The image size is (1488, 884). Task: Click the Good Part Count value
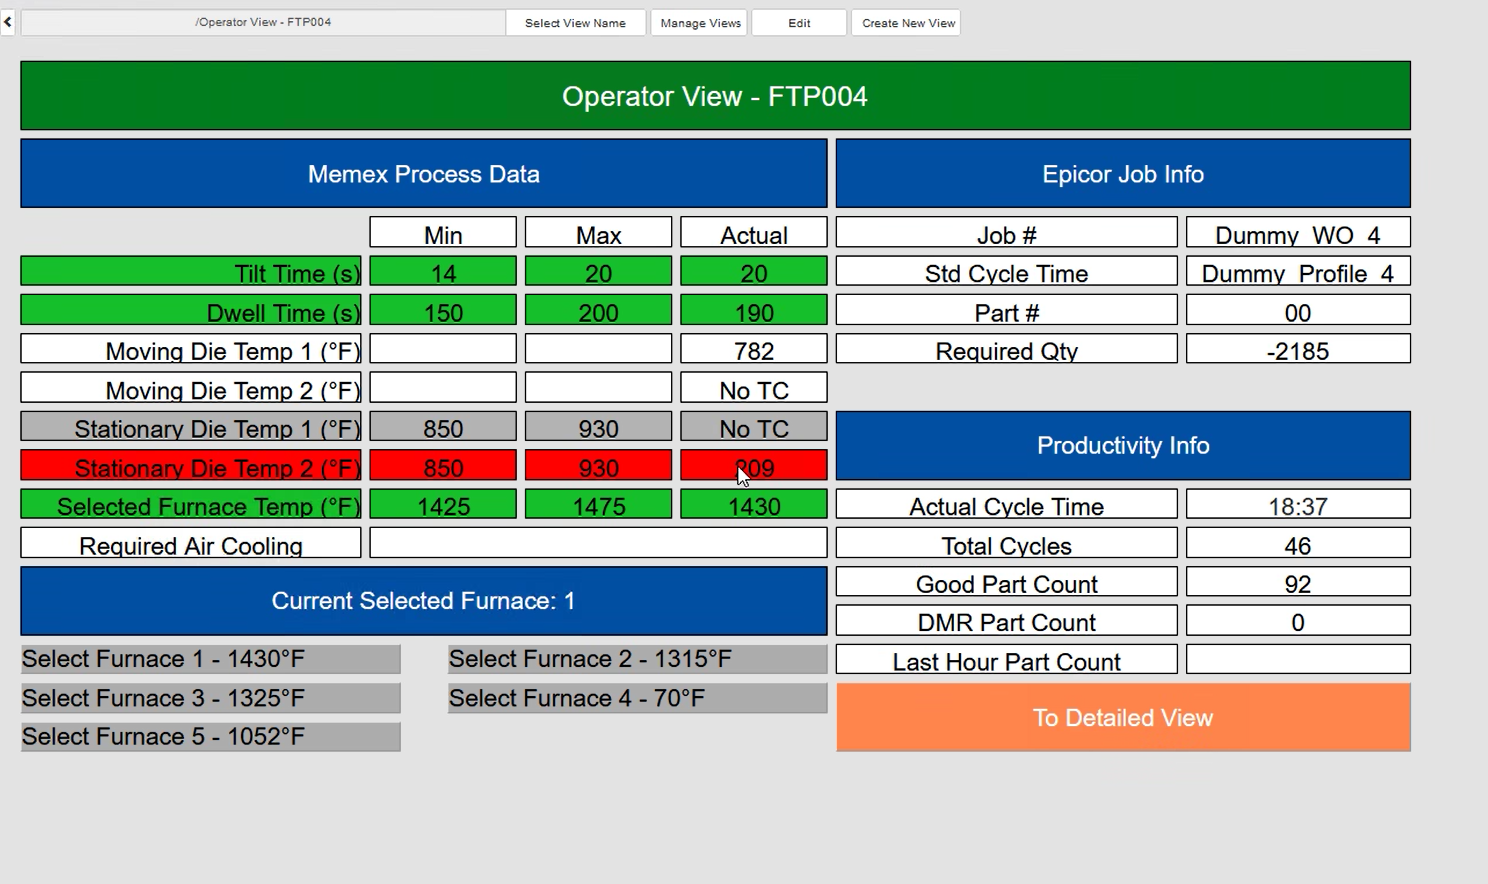(1297, 582)
